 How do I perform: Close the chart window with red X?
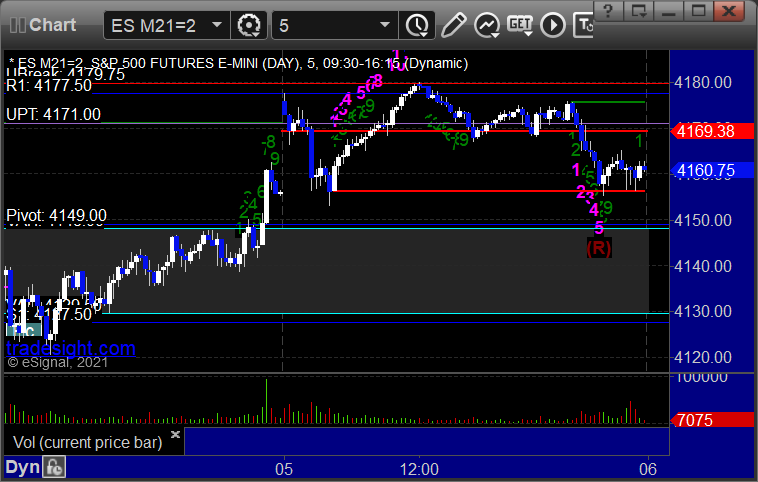click(x=729, y=10)
